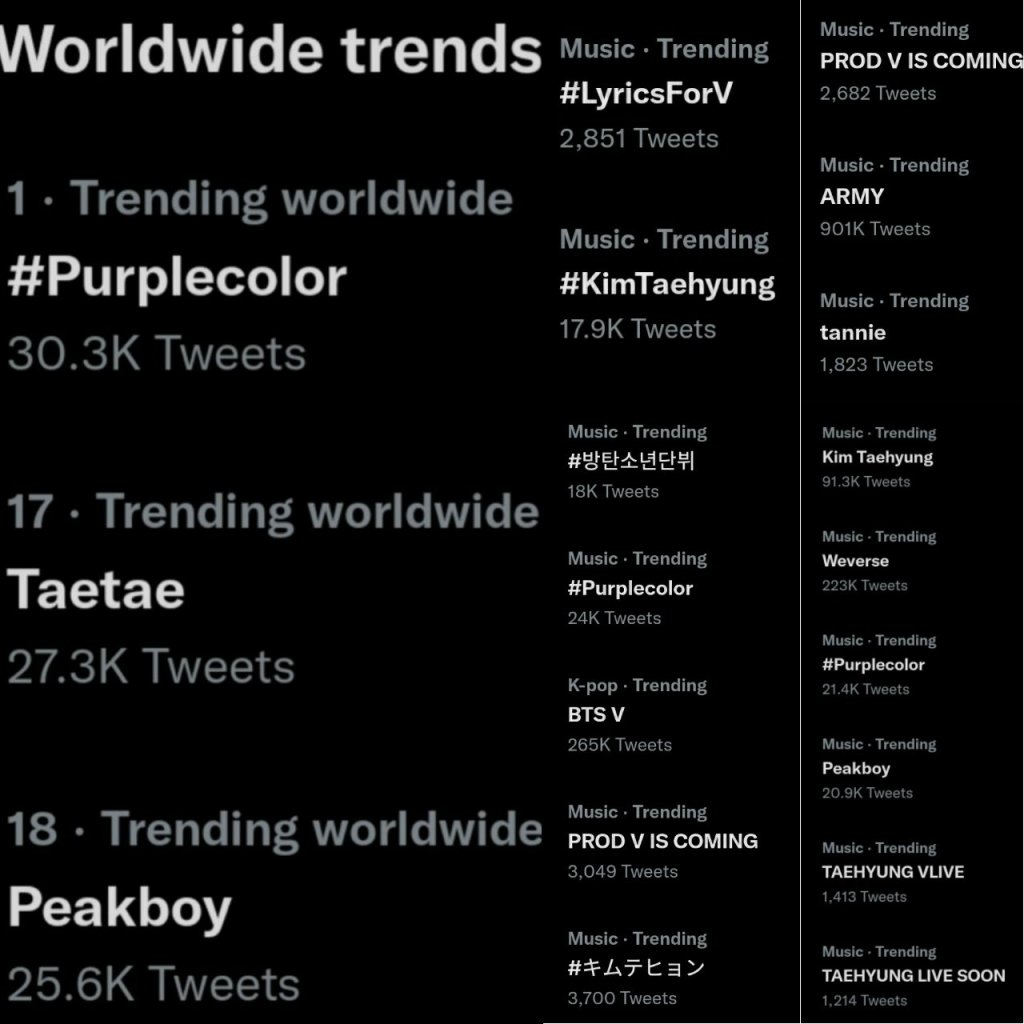Screen dimensions: 1024x1024
Task: Open the #KimTaehyung hashtag trend
Action: pos(667,284)
